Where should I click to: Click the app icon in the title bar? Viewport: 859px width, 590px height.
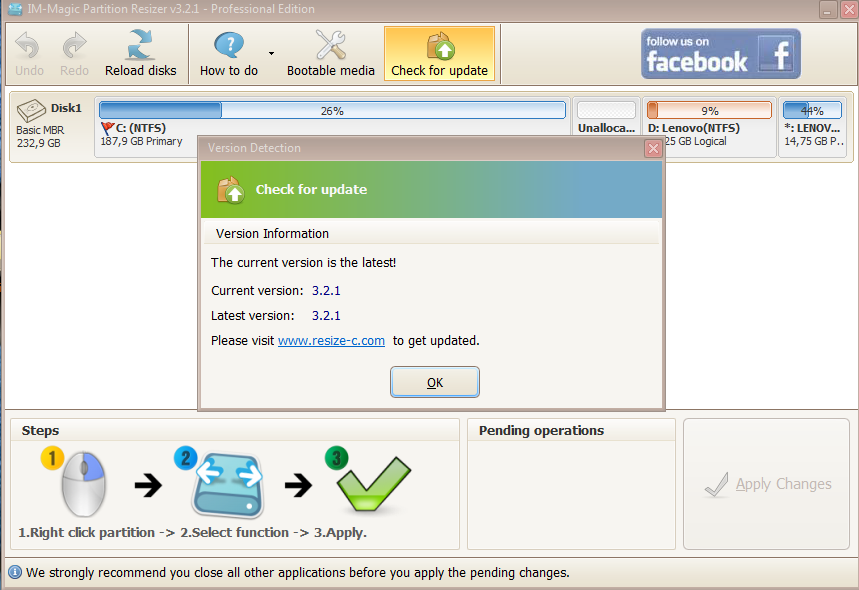[x=15, y=9]
